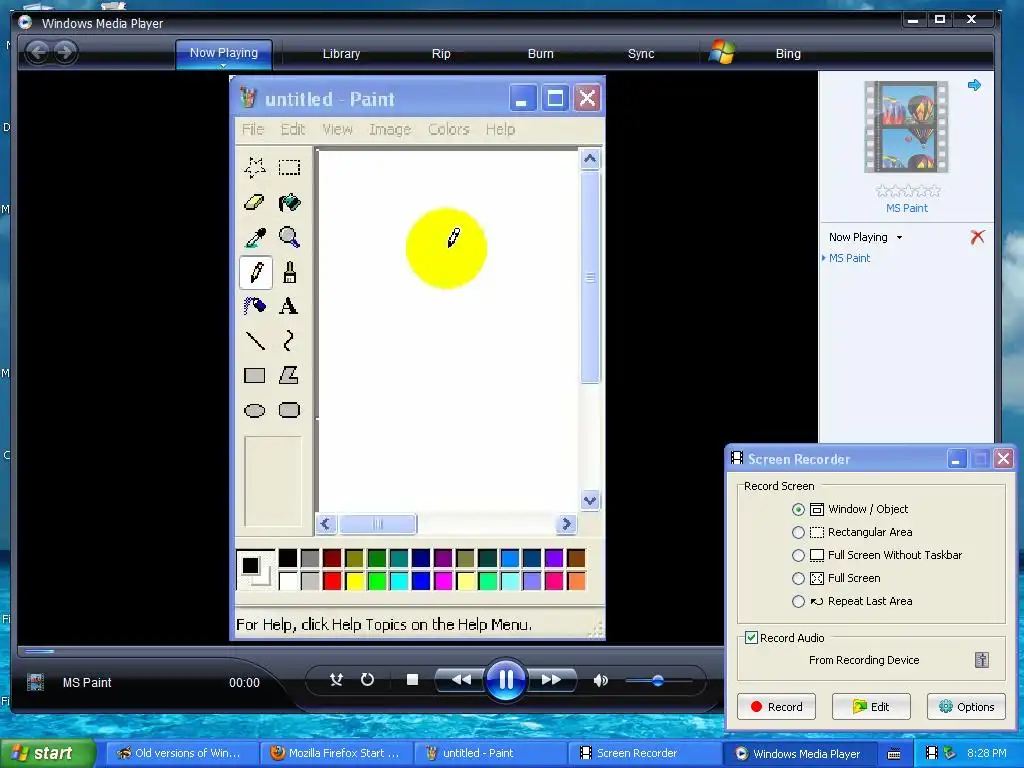Select the Pencil tool in Paint
Viewport: 1024px width, 768px height.
[255, 272]
